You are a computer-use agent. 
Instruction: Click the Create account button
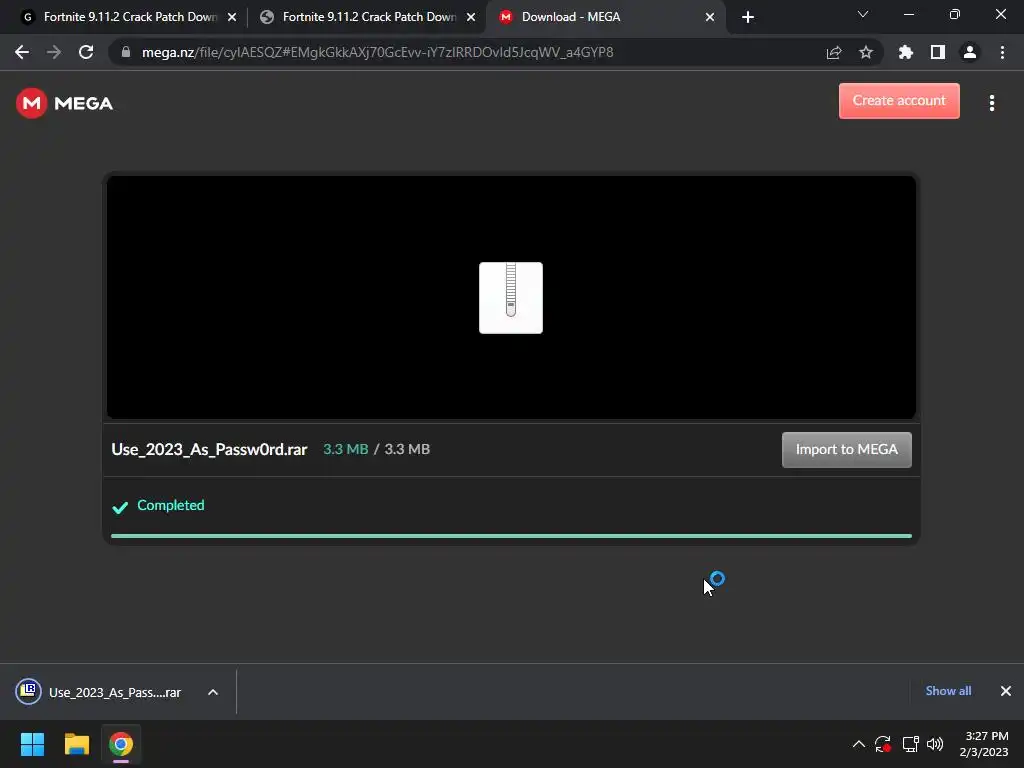tap(899, 101)
